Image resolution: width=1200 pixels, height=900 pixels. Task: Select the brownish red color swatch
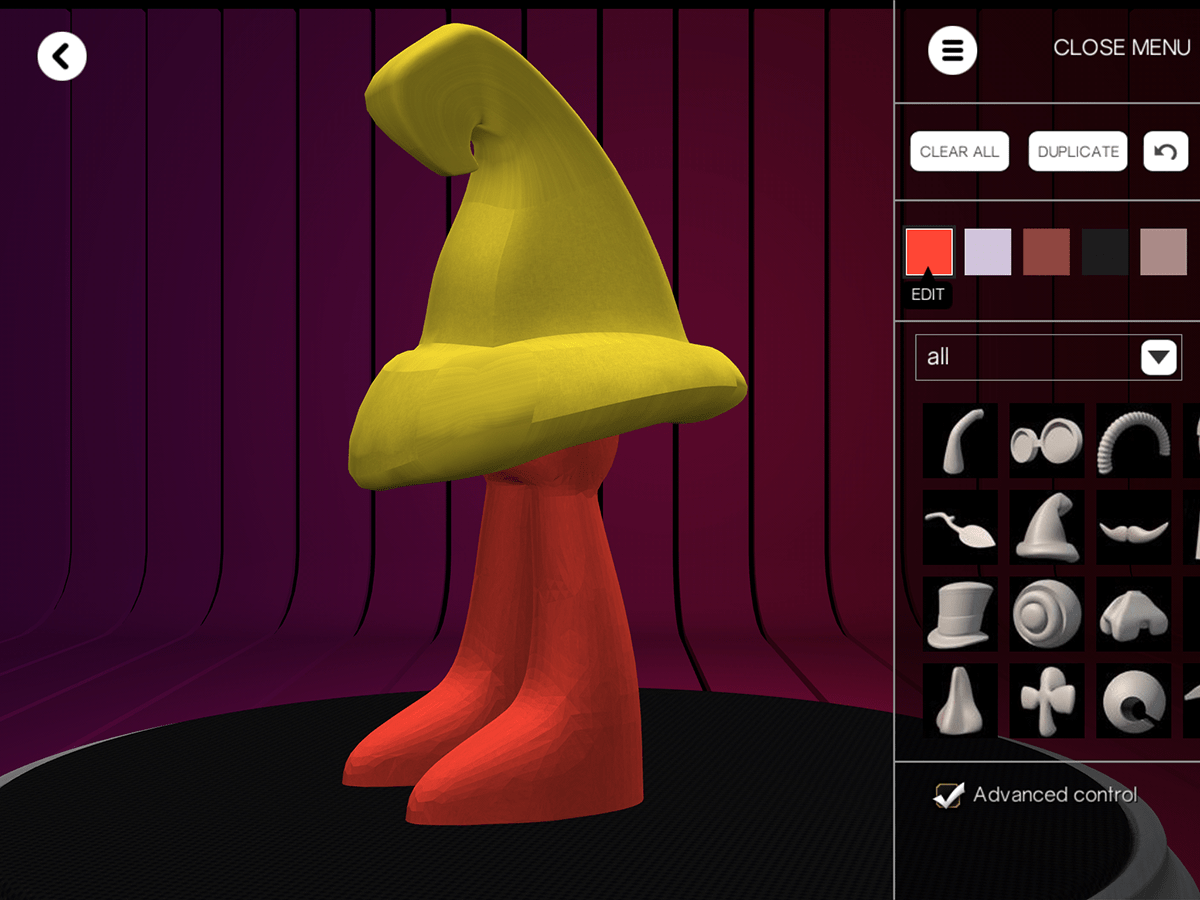click(1046, 252)
